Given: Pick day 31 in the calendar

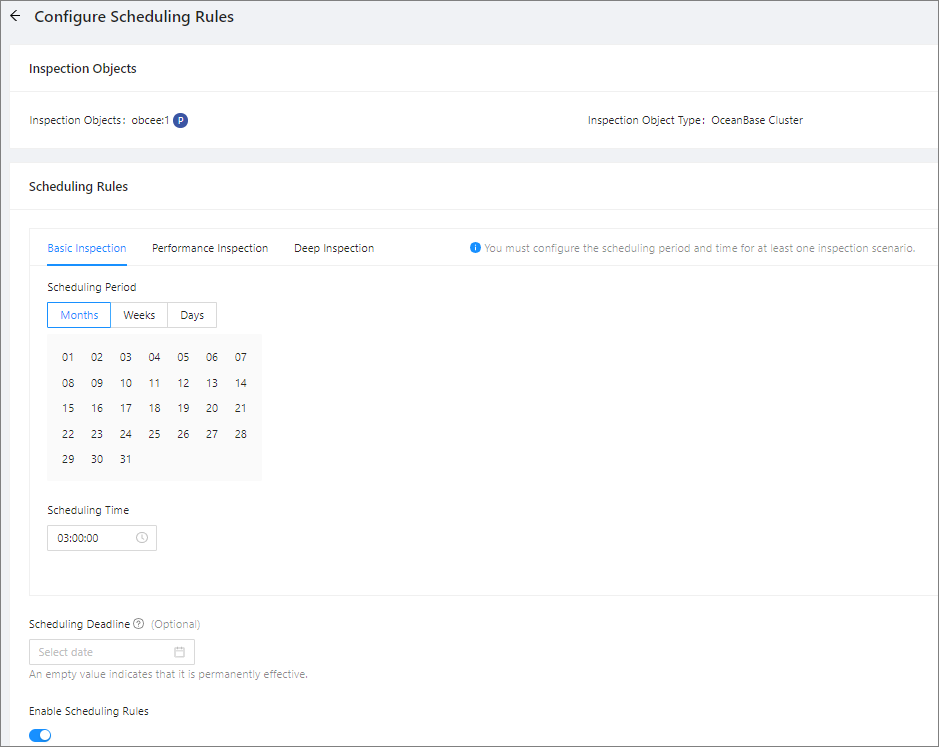Looking at the screenshot, I should coord(125,459).
